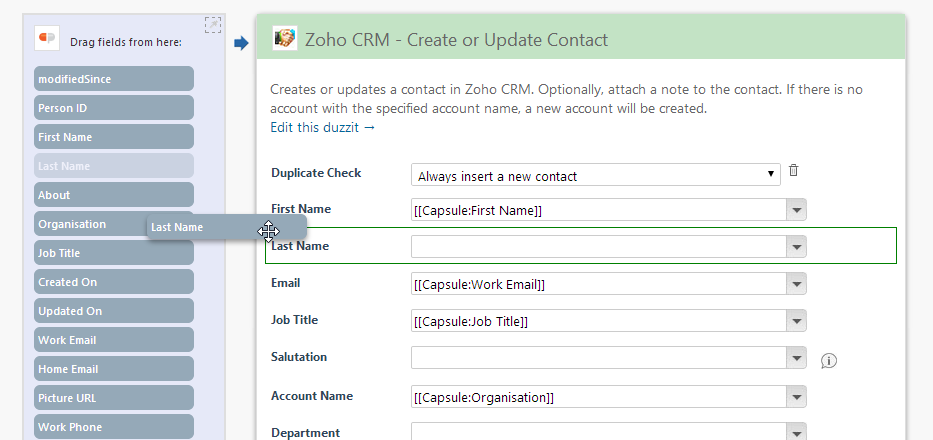The image size is (933, 440).
Task: Expand the Email field dropdown arrow
Action: (x=797, y=284)
